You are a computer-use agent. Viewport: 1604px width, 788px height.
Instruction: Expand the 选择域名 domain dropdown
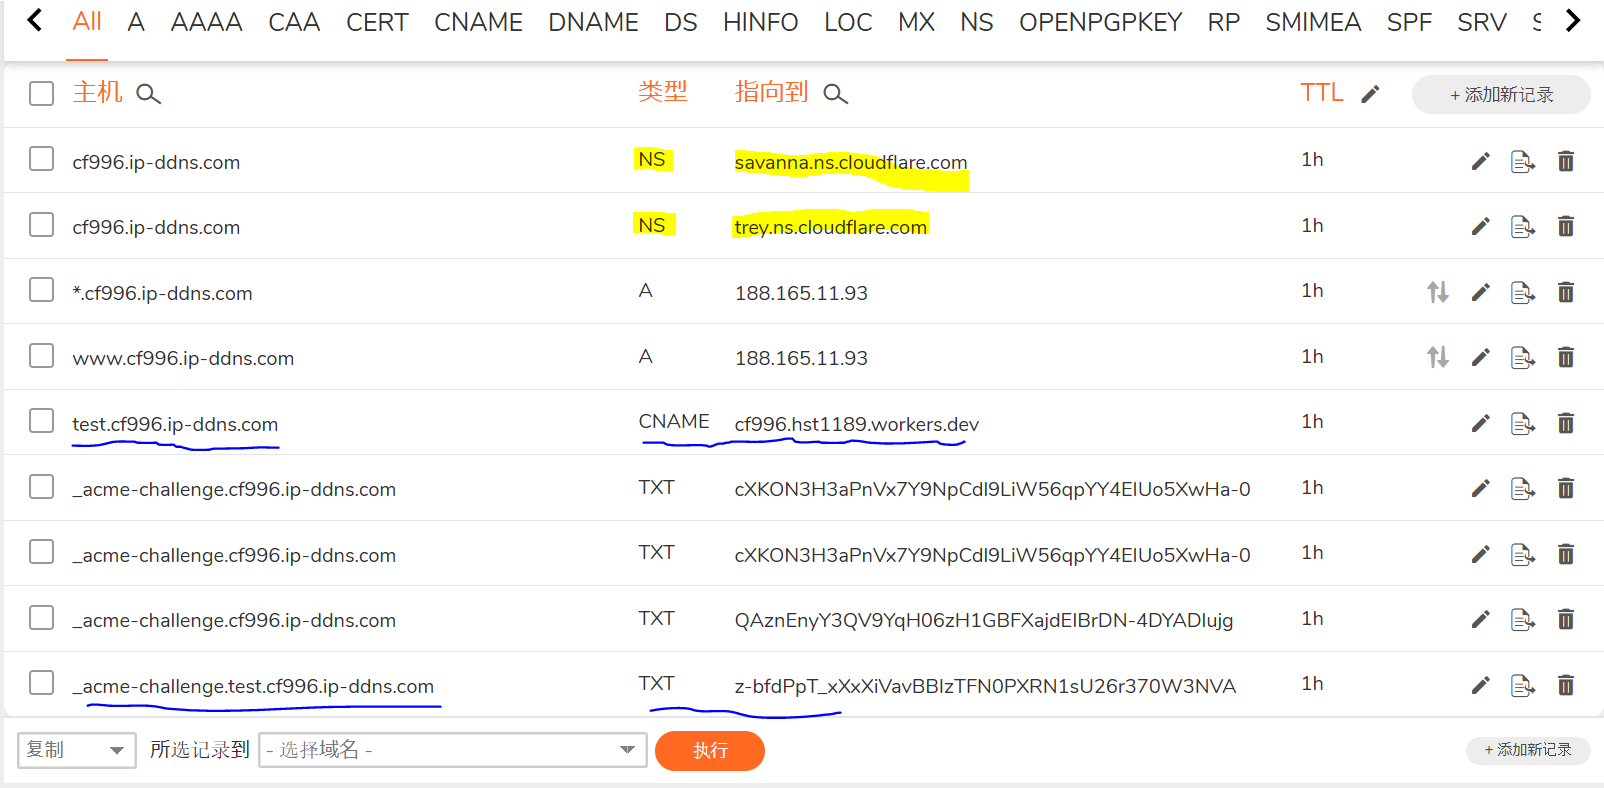[x=451, y=750]
